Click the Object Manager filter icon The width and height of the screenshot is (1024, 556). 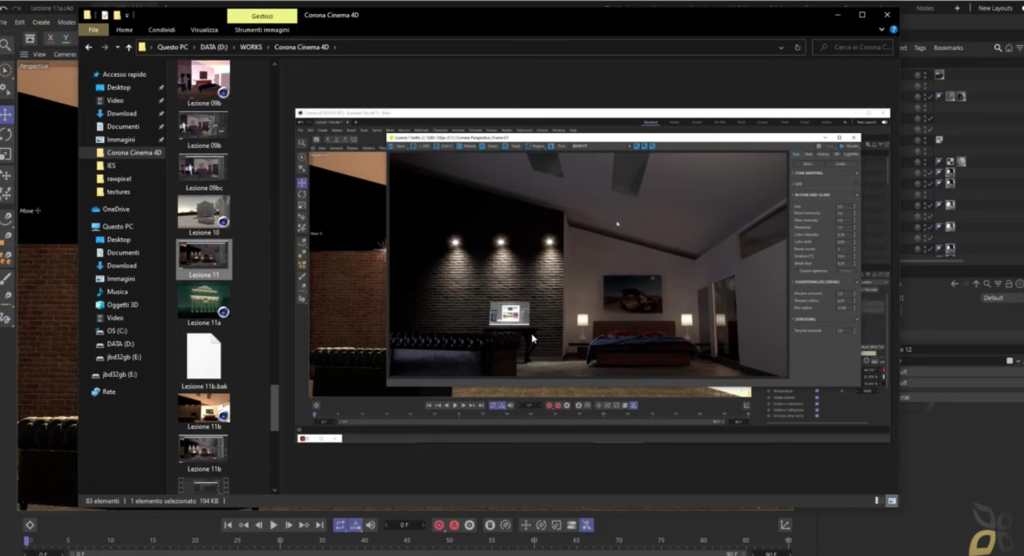point(1019,48)
